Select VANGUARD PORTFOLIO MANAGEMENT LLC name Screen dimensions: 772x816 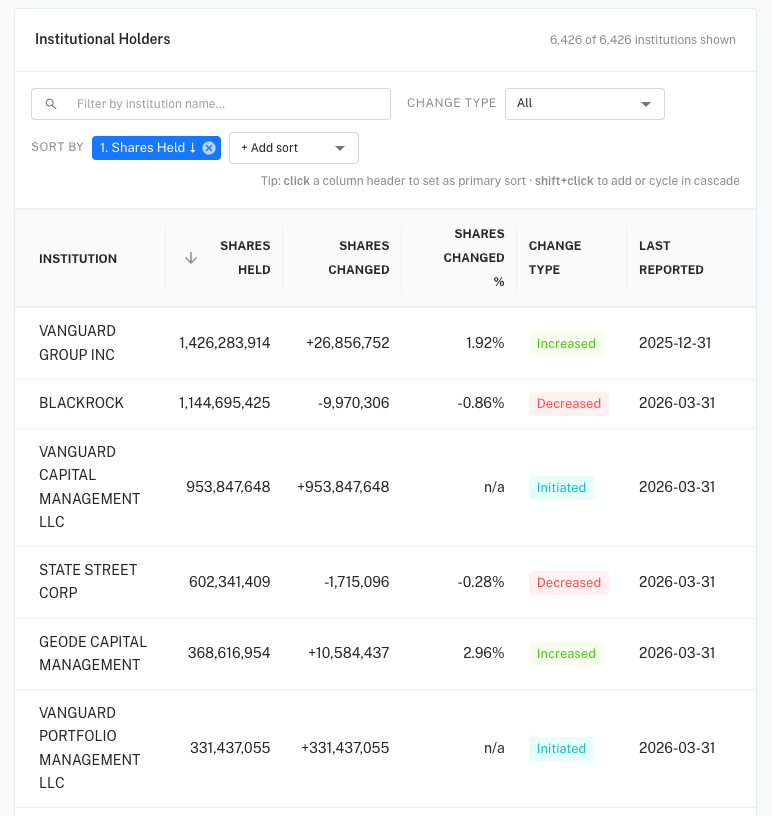coord(90,748)
